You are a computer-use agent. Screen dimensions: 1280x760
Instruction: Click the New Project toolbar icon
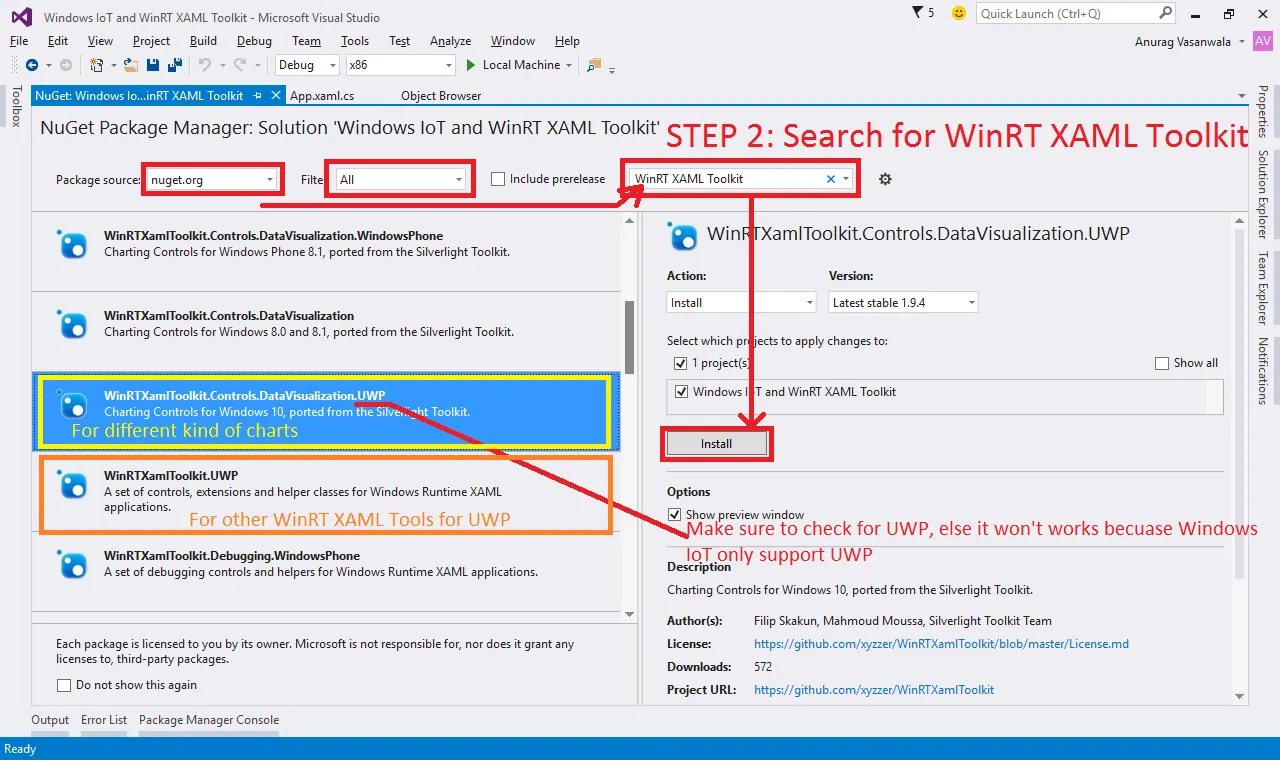click(x=97, y=65)
